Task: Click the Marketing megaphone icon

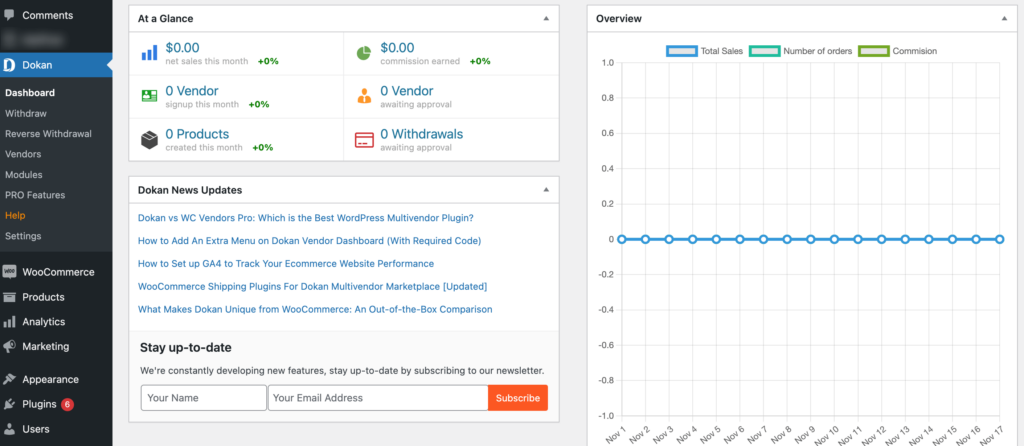Action: (x=9, y=347)
